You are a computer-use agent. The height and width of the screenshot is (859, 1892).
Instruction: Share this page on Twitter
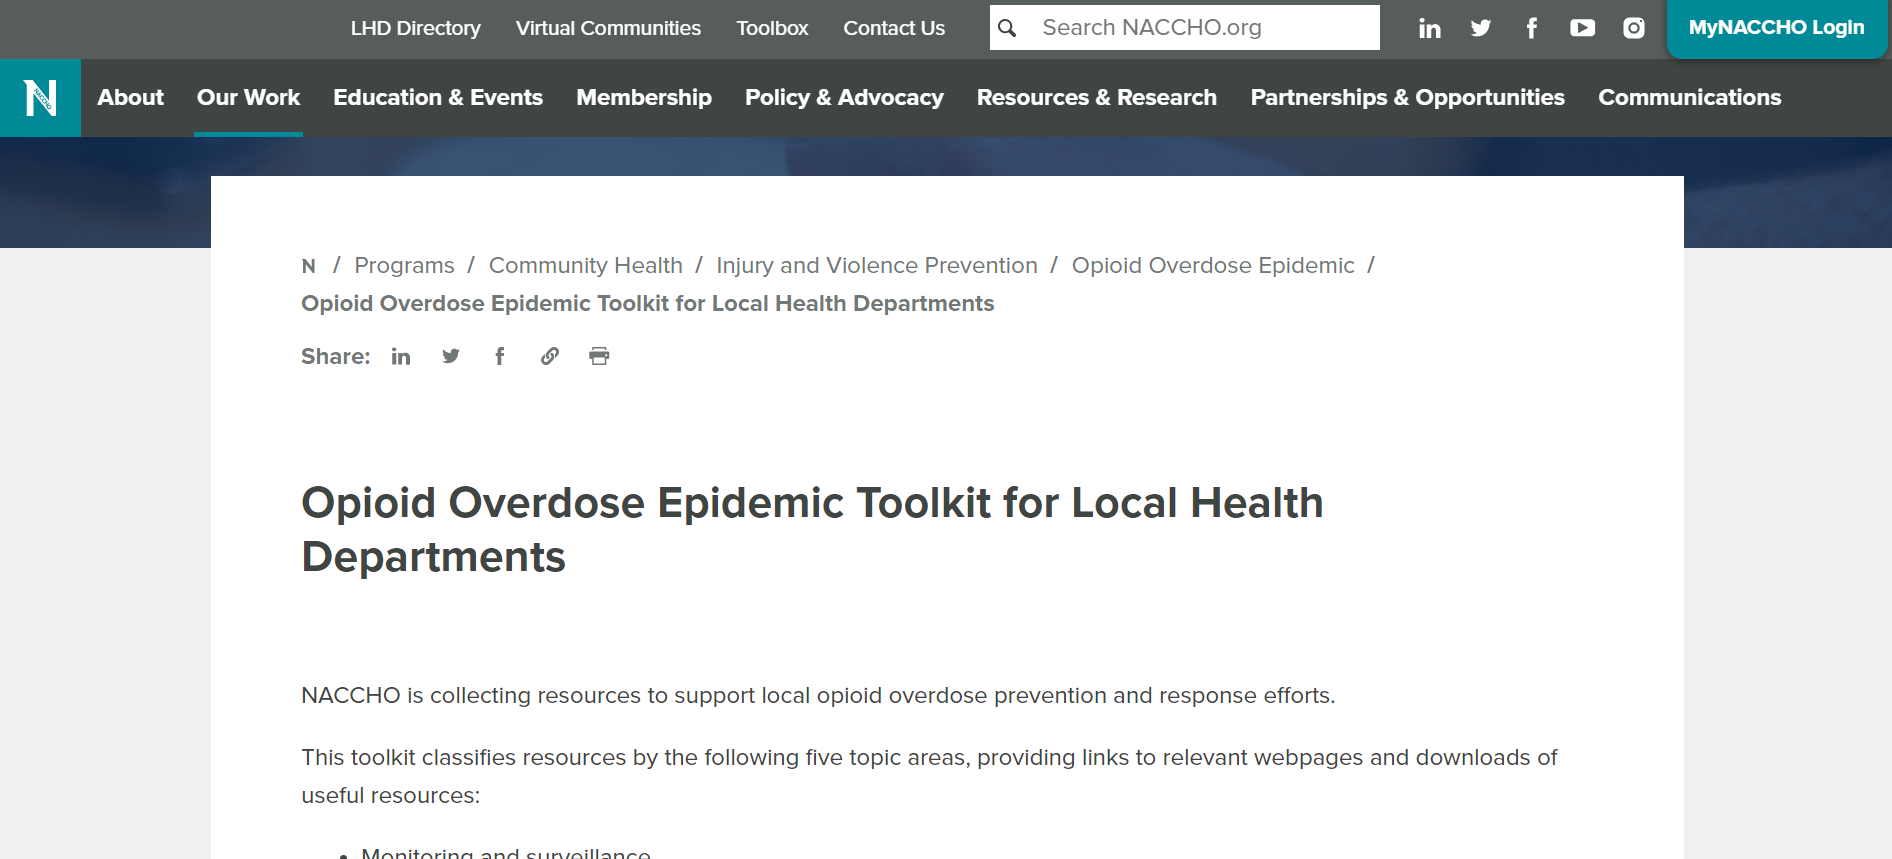tap(451, 356)
